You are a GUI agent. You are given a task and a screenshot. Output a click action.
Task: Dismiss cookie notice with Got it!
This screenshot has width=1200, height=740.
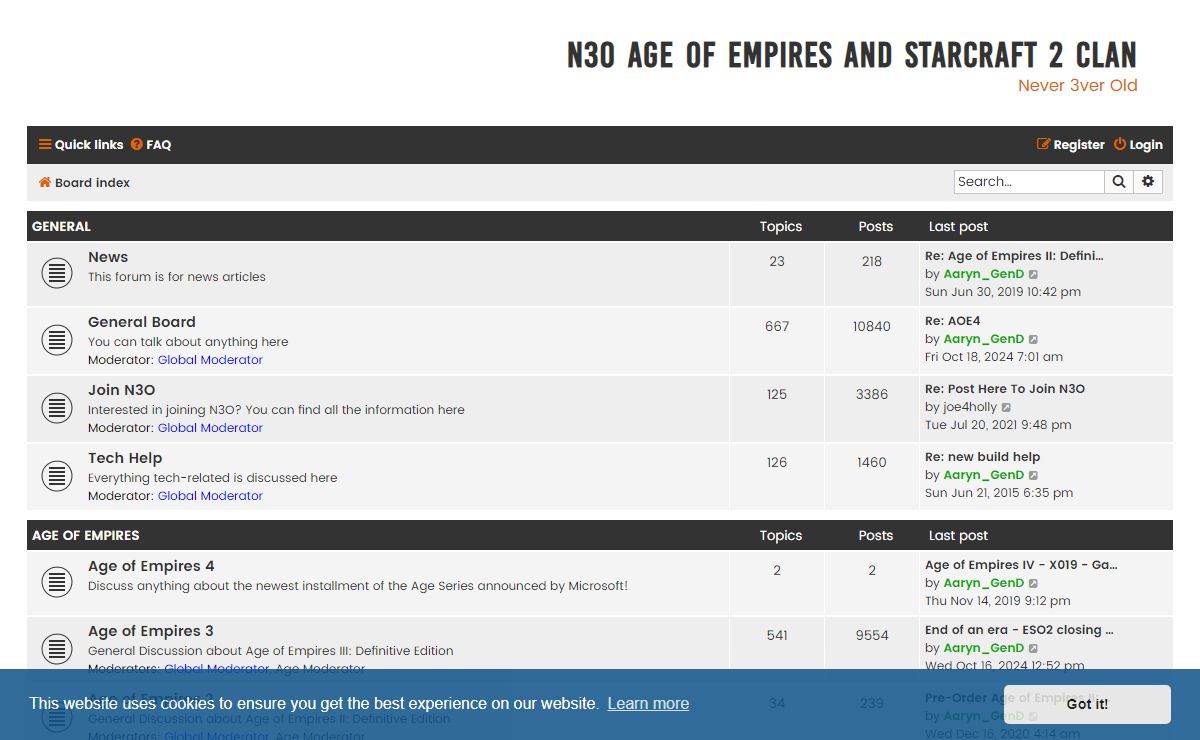click(1087, 704)
